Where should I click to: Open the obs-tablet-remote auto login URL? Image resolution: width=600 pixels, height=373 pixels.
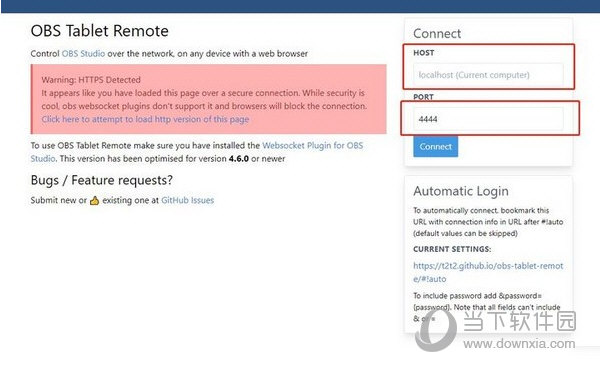(x=488, y=272)
